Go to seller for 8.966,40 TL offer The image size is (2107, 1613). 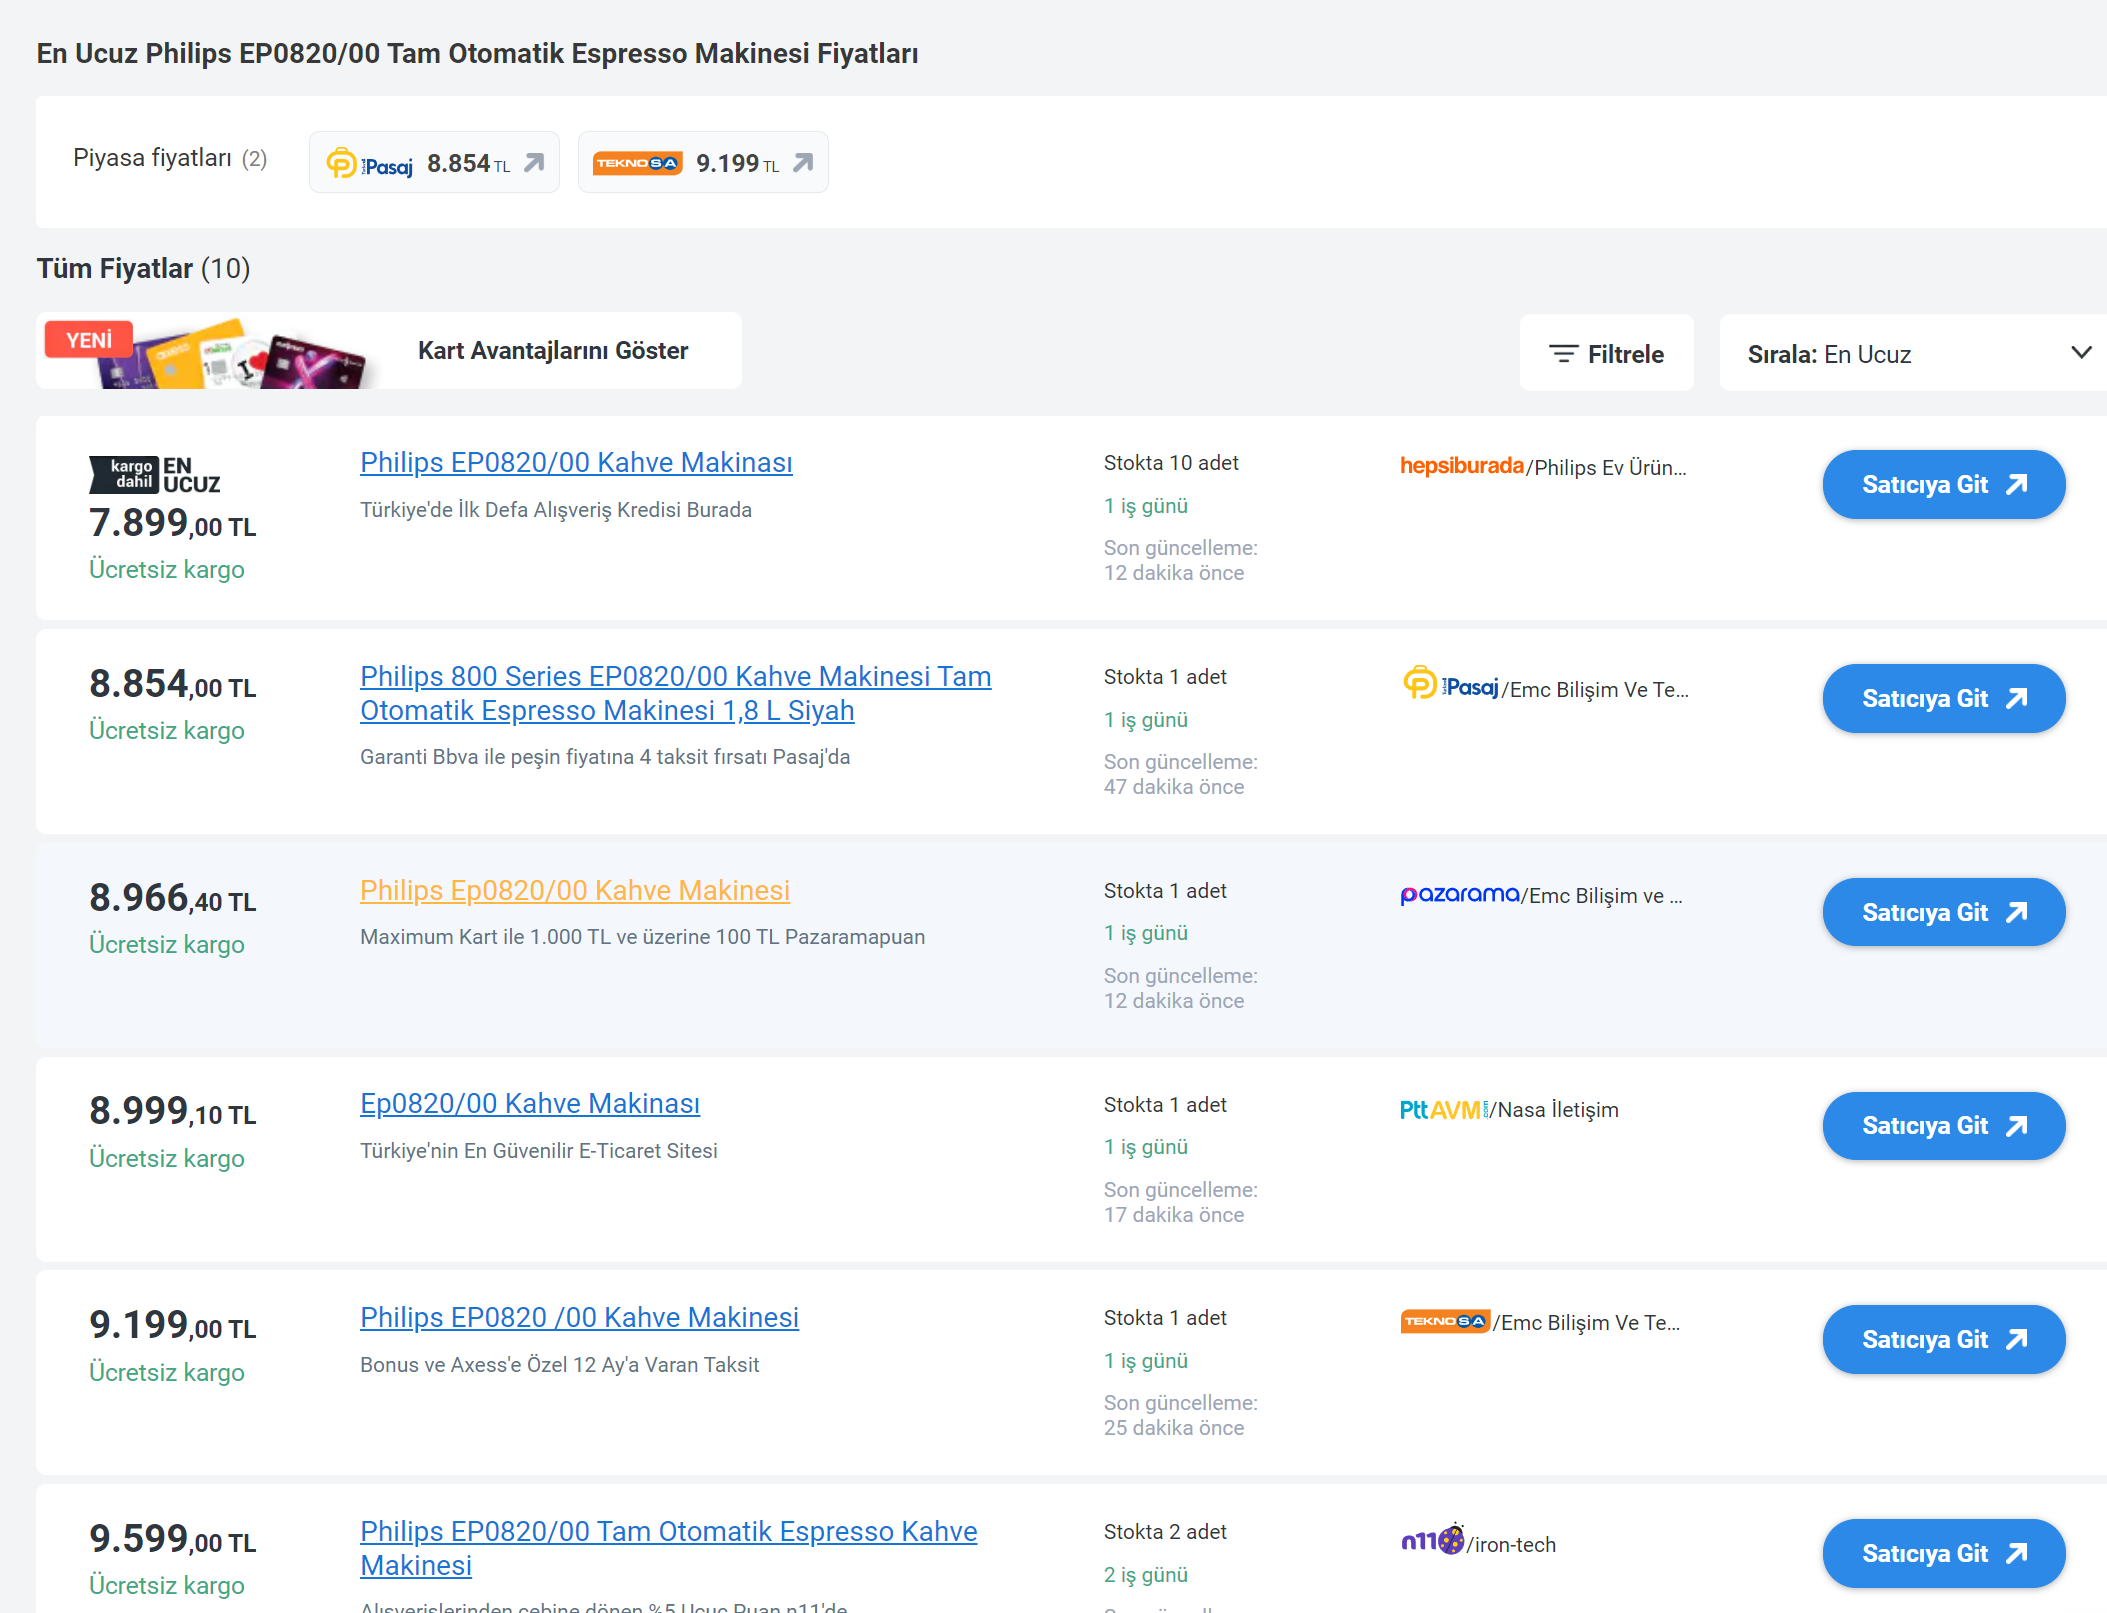pos(1943,913)
